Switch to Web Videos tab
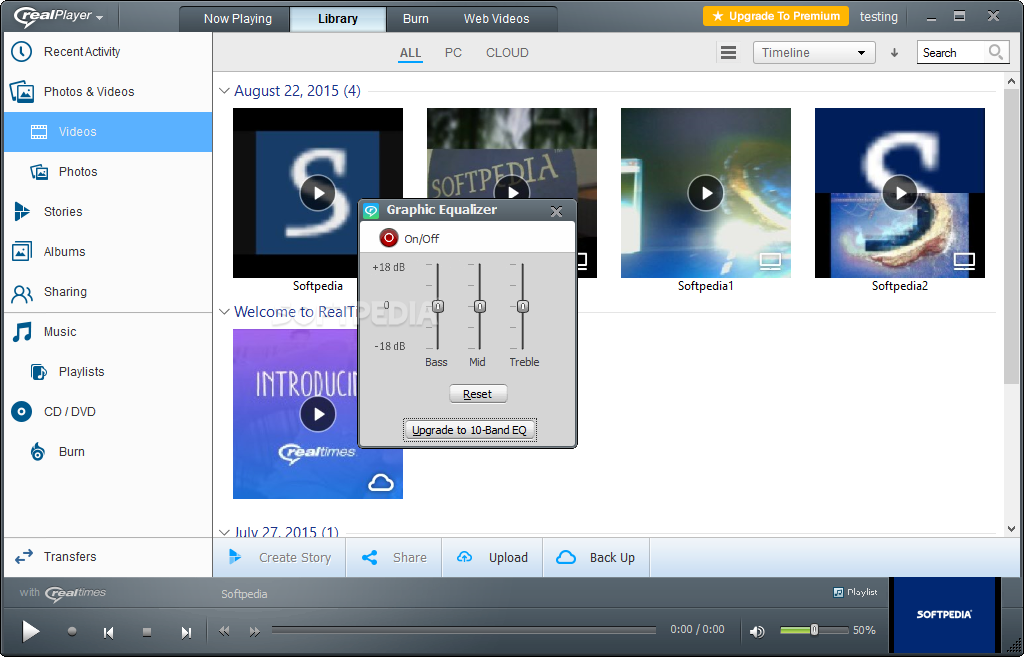This screenshot has height=657, width=1024. (496, 19)
